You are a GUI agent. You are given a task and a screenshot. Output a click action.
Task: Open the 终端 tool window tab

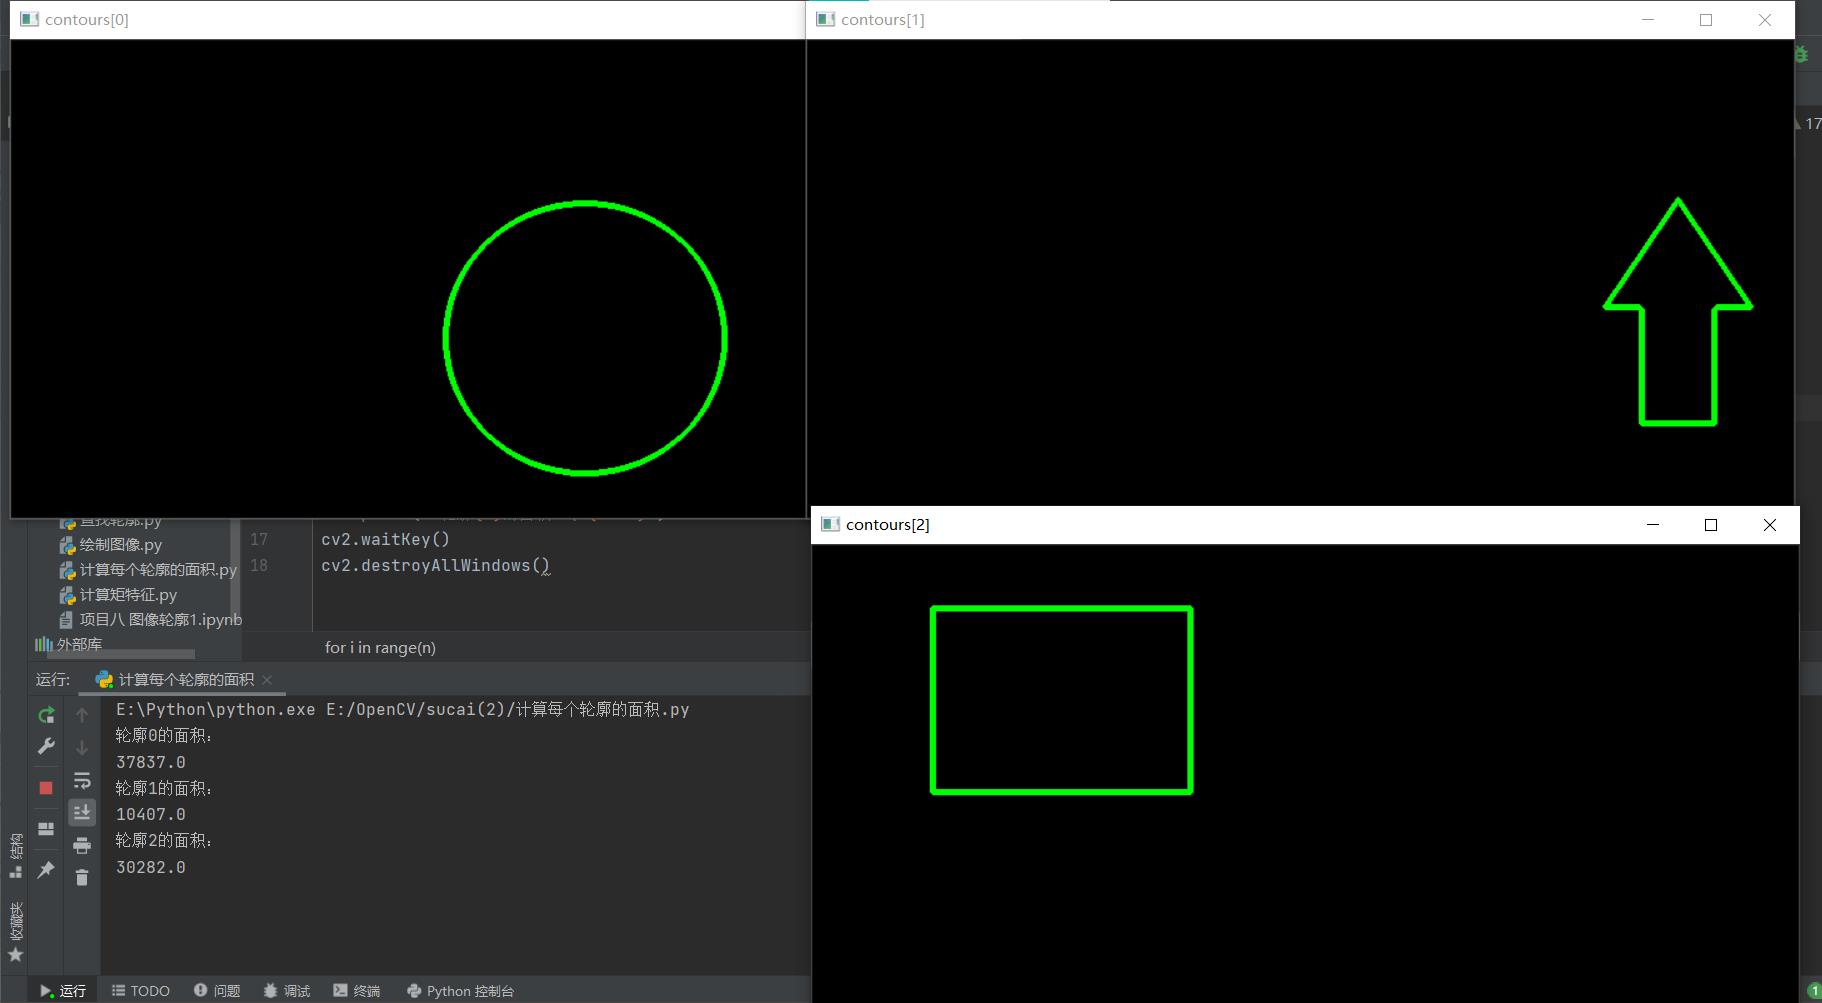[357, 991]
